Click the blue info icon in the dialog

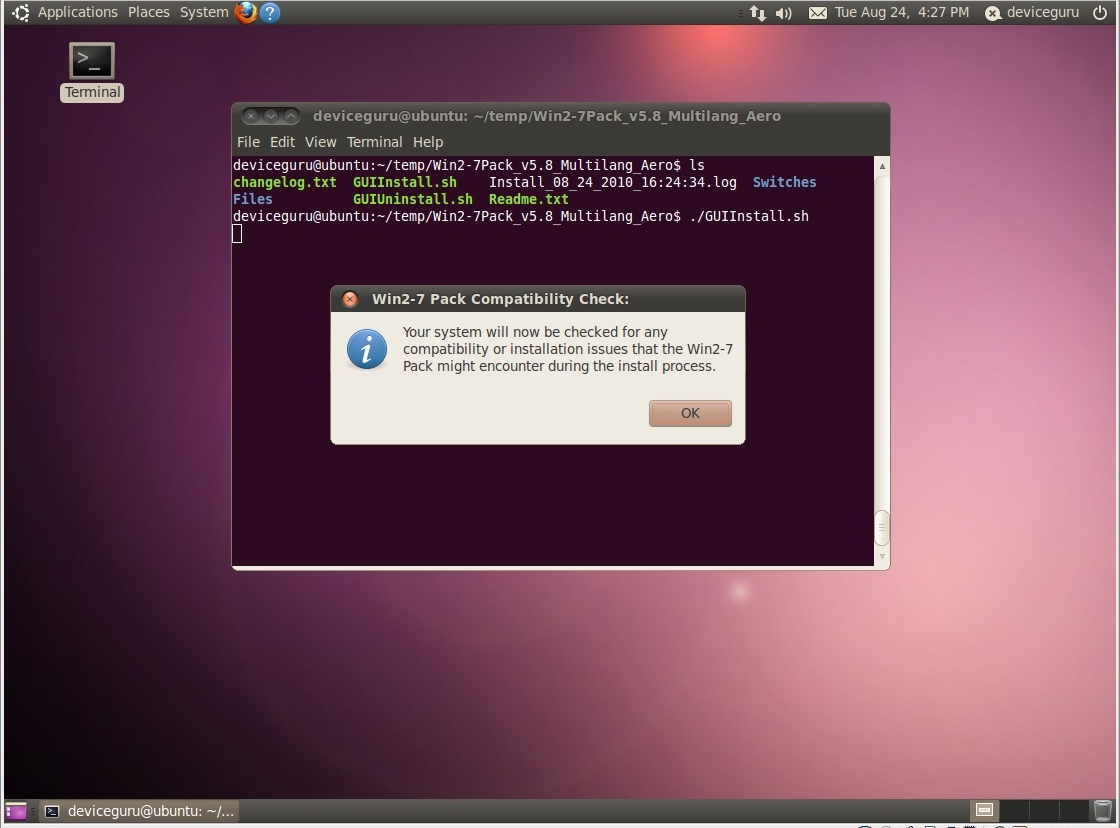point(366,349)
